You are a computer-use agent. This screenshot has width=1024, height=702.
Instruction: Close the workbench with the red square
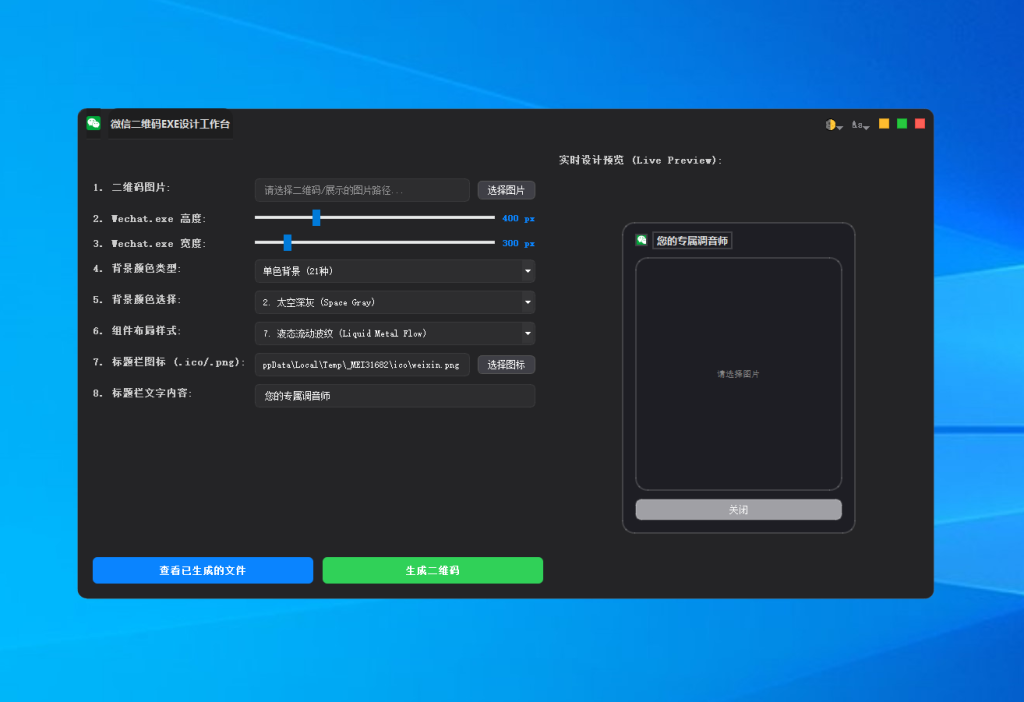tap(920, 123)
